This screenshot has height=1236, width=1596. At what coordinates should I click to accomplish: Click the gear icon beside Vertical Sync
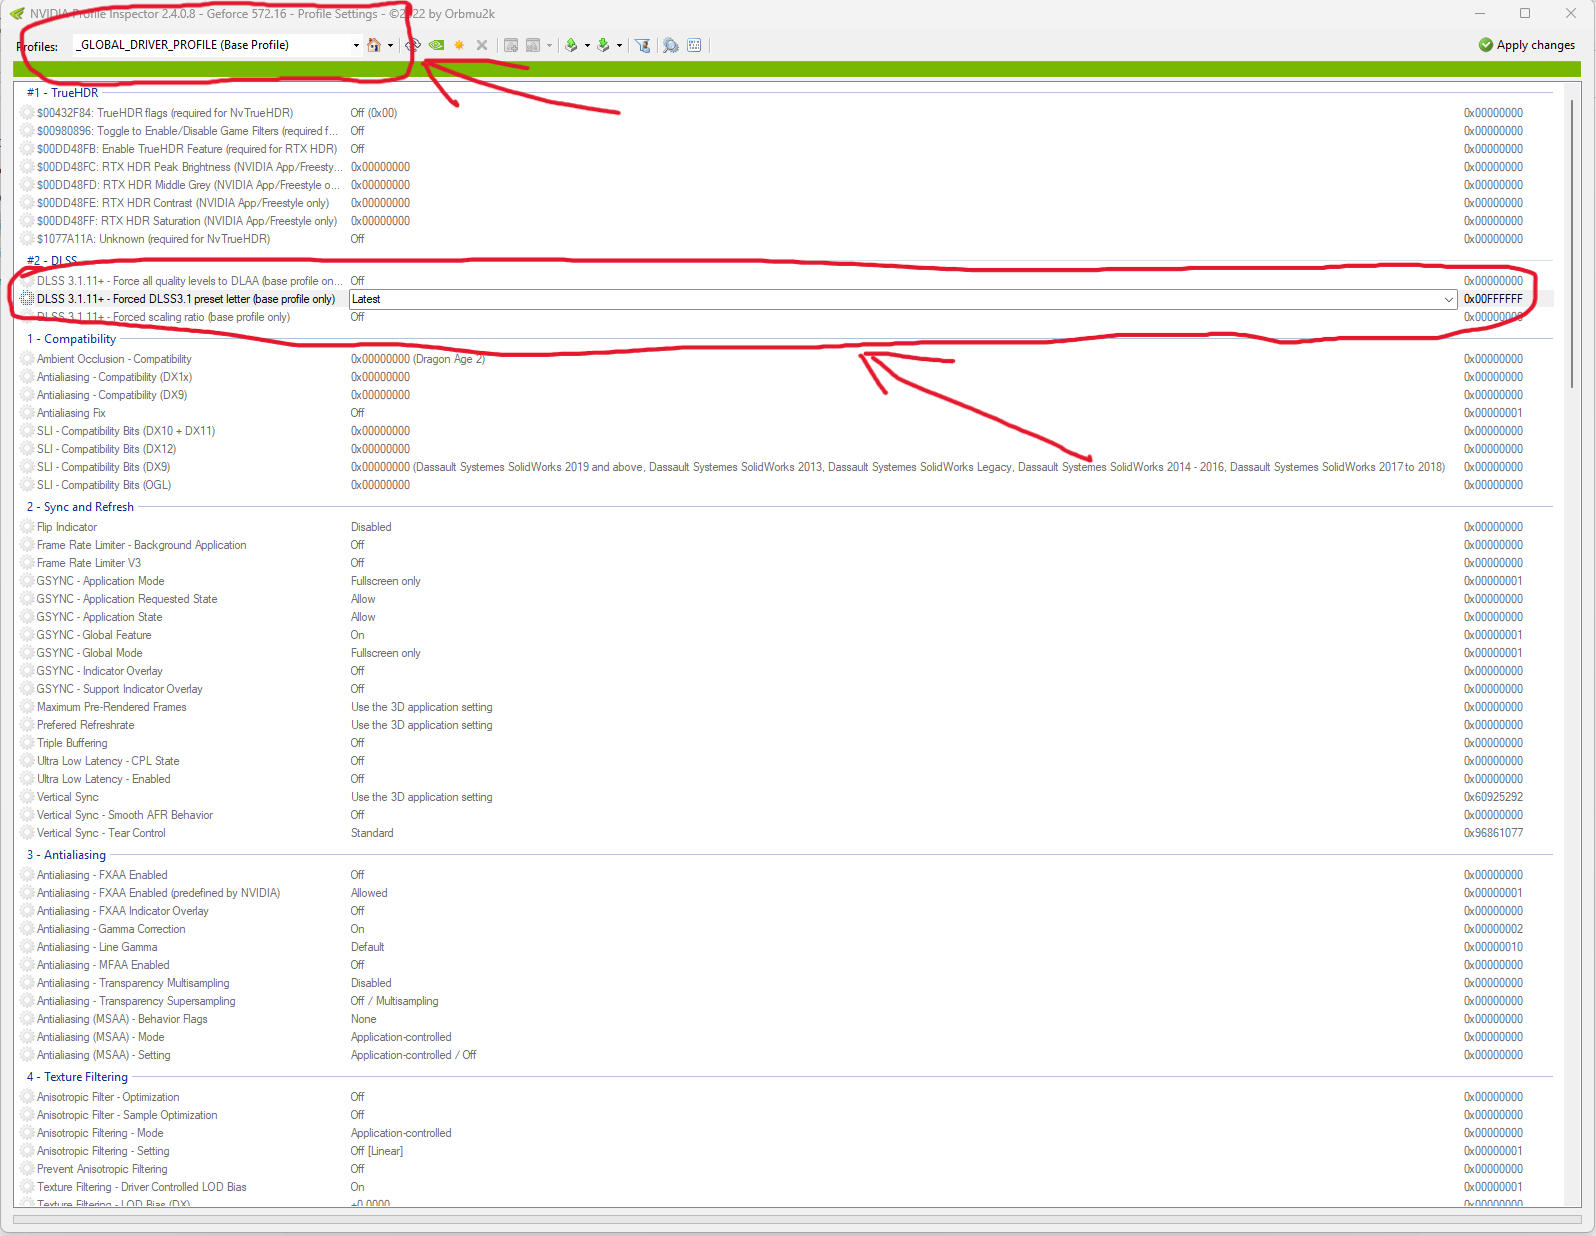coord(28,797)
